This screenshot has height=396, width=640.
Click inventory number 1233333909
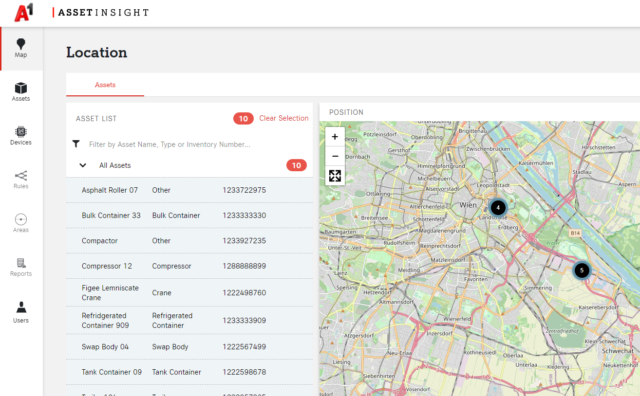coord(244,320)
